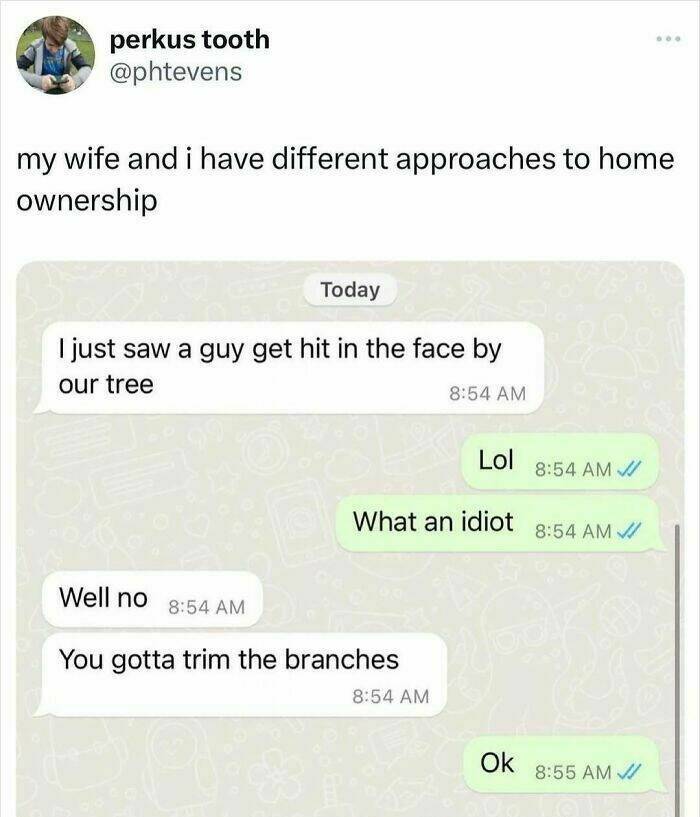Click the chat scrollbar on right edge
700x817 pixels.
click(677, 671)
